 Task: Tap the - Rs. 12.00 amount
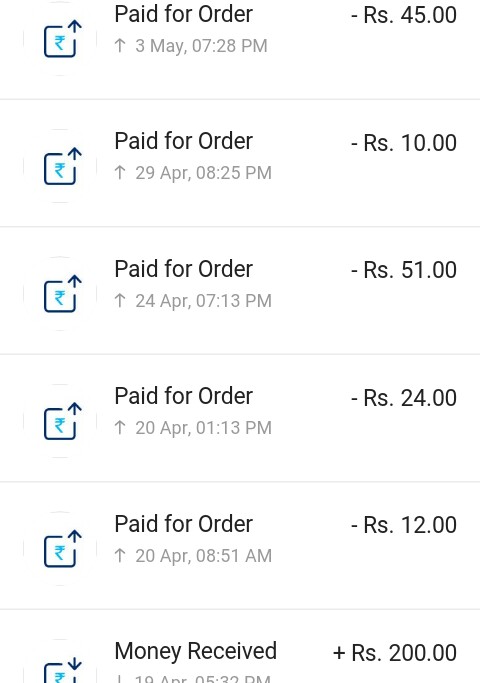click(x=404, y=525)
